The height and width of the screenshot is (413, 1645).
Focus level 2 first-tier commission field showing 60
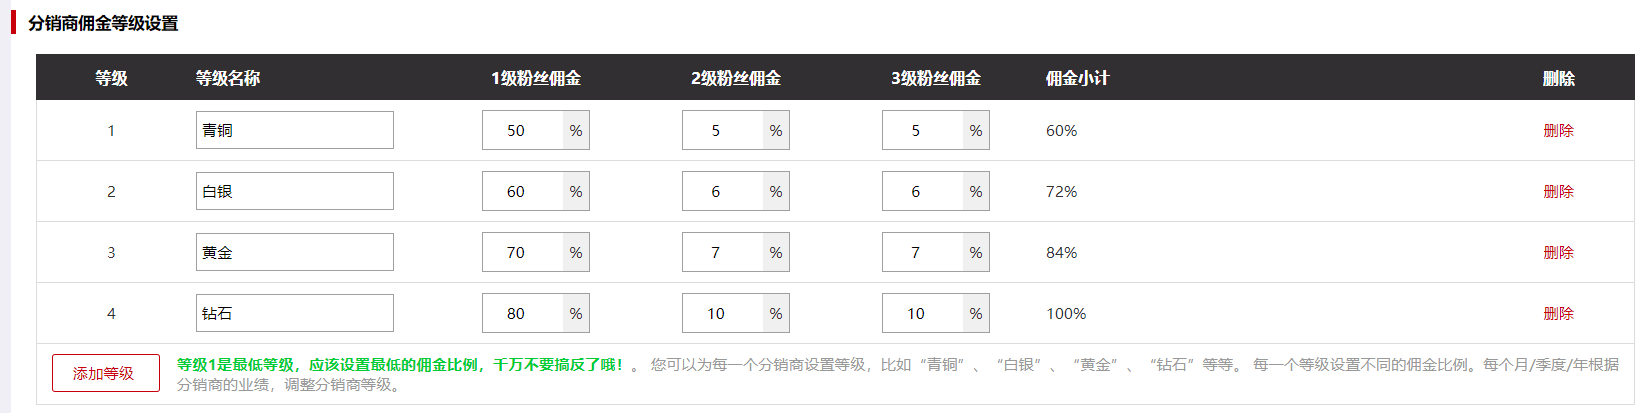point(523,191)
